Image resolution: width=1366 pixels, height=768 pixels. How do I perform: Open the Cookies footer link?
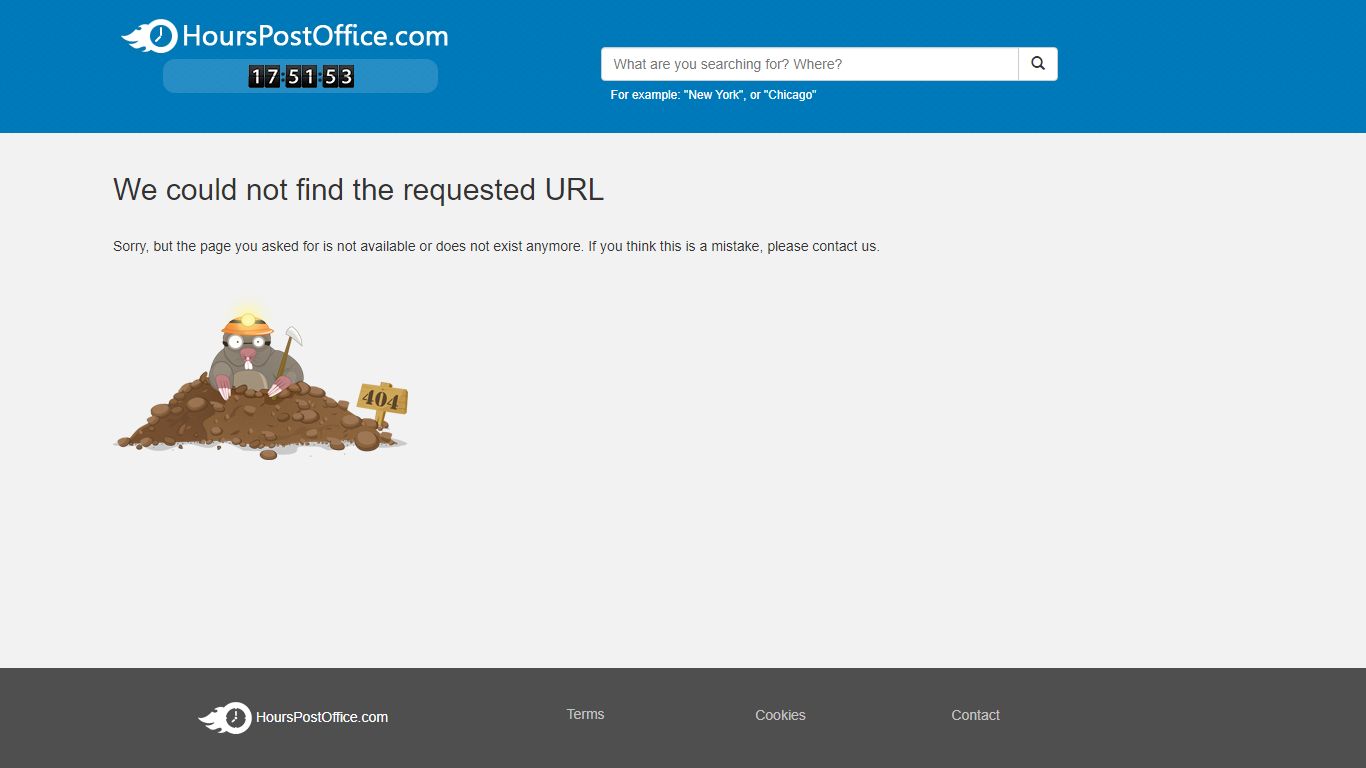780,715
